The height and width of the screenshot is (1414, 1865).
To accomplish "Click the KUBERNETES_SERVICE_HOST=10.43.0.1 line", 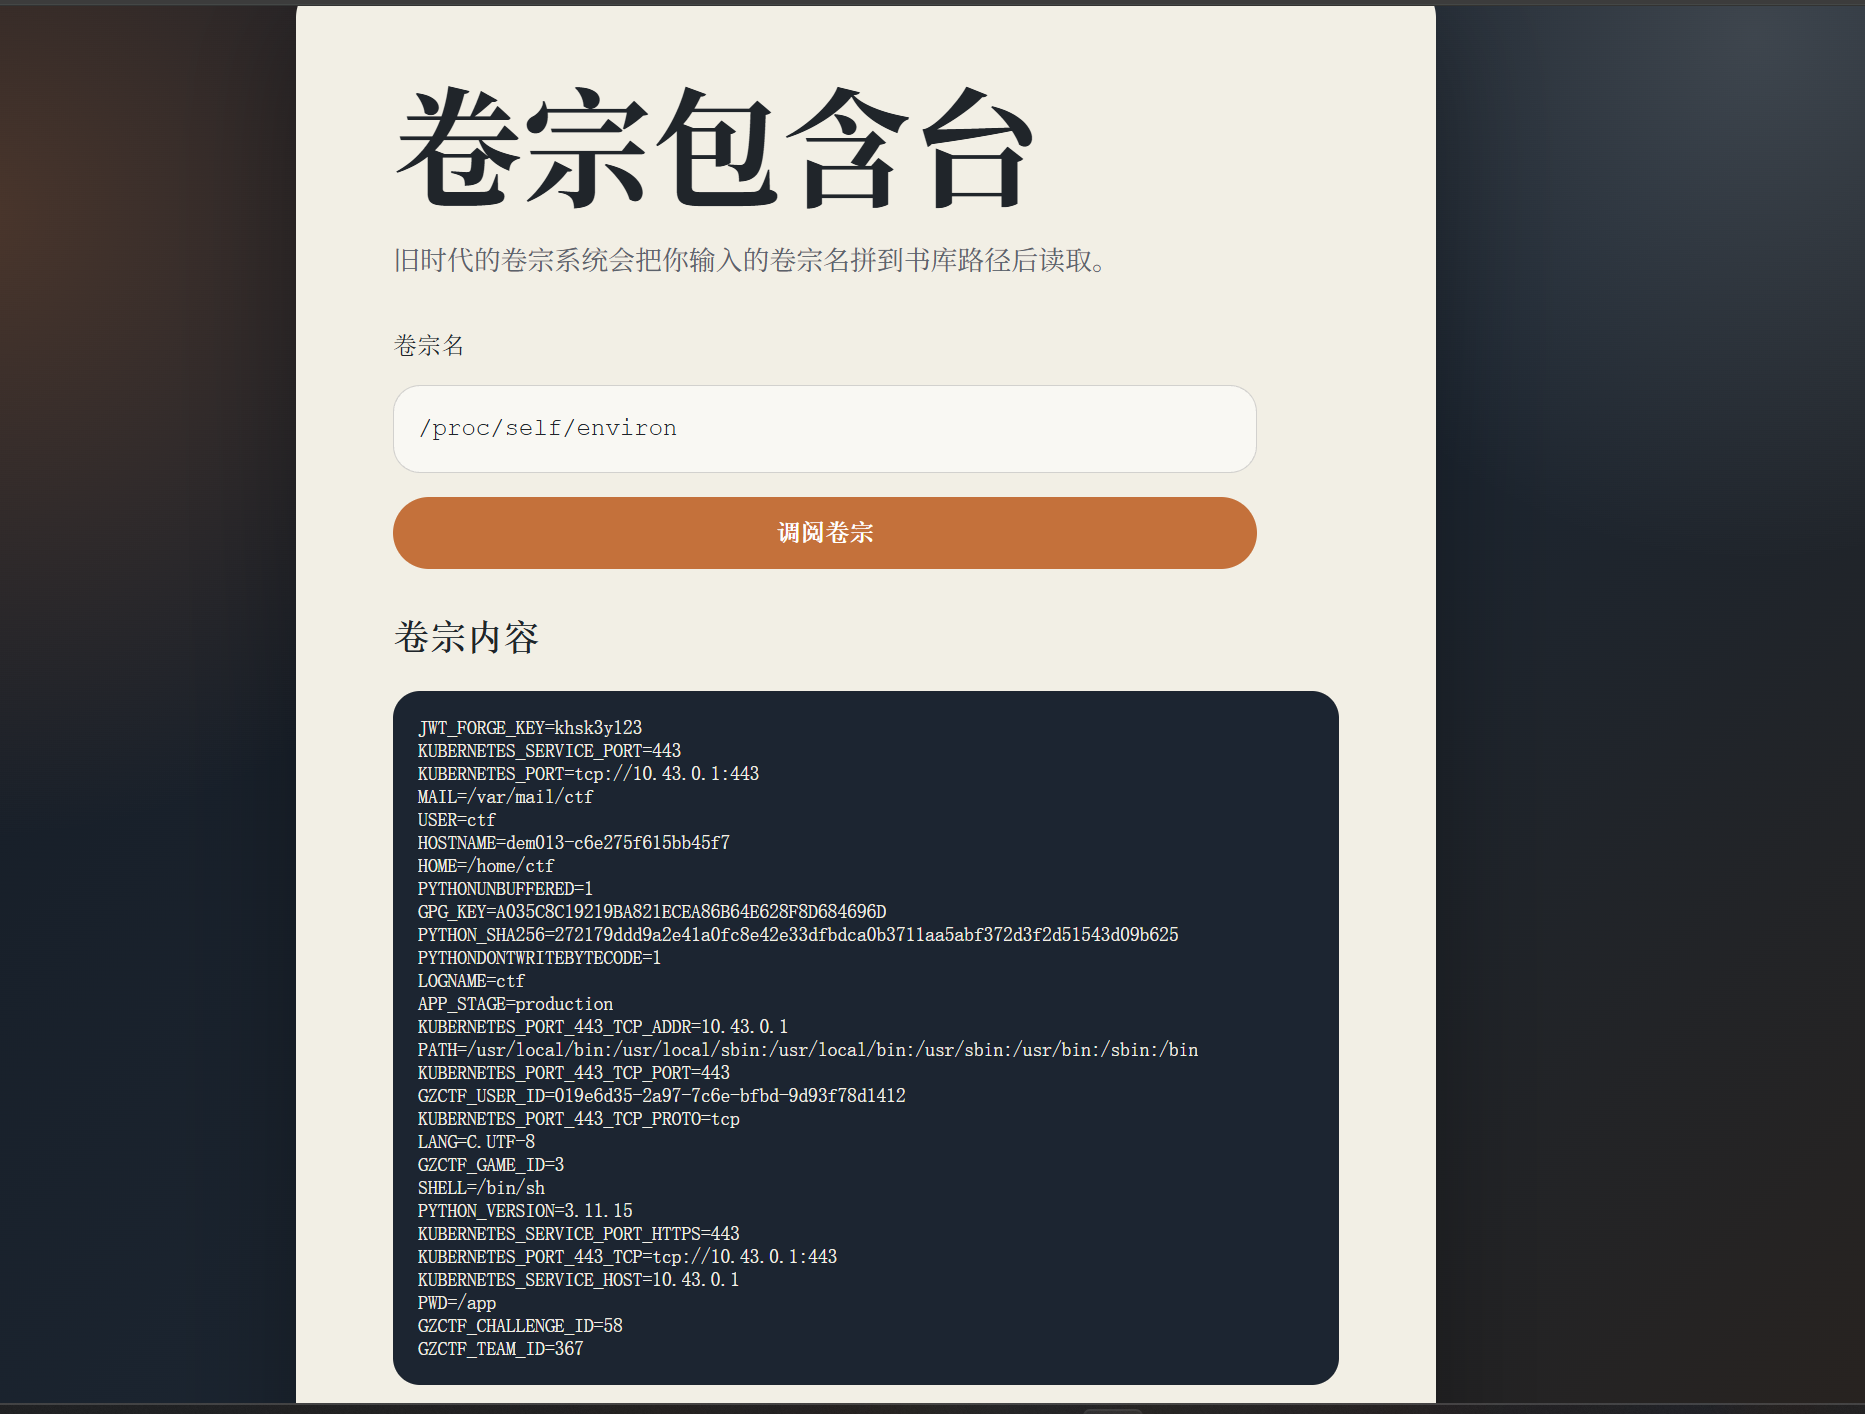I will (x=578, y=1280).
